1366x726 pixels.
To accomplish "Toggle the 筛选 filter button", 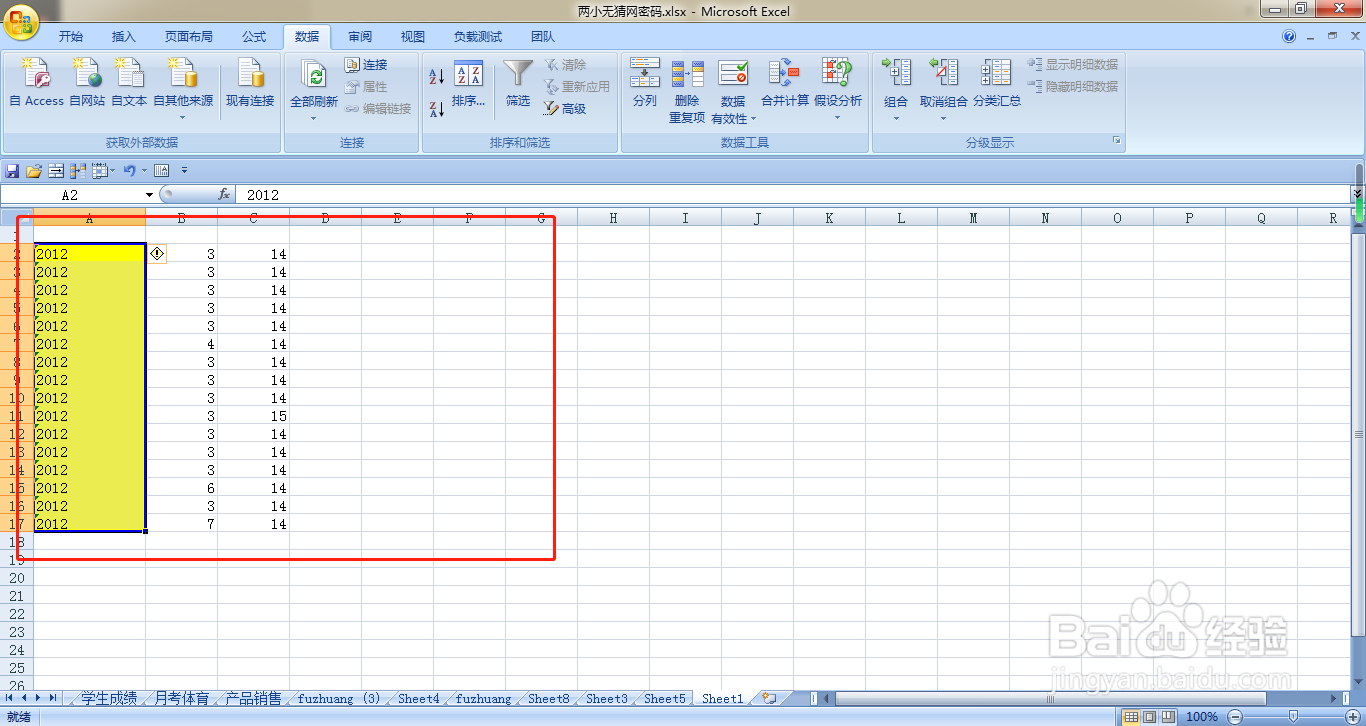I will point(518,82).
